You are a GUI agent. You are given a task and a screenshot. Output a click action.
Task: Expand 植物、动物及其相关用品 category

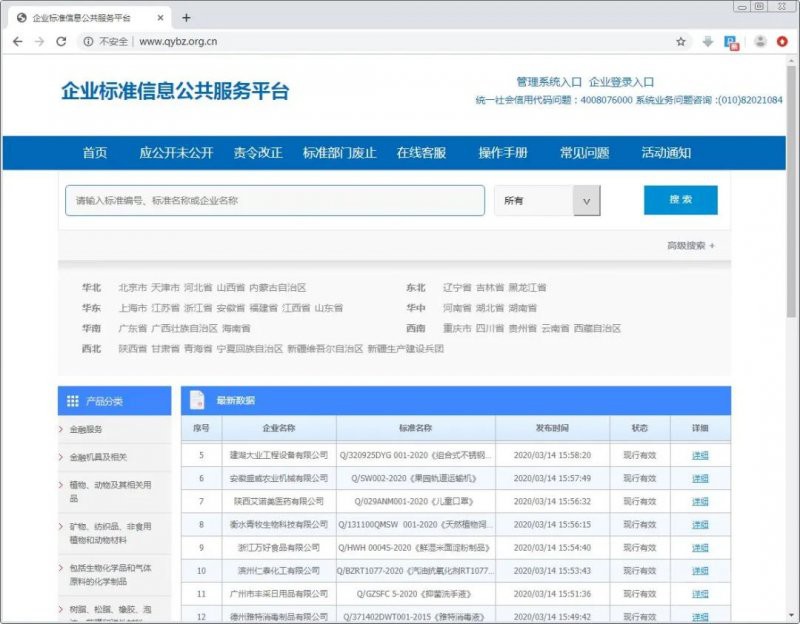110,491
